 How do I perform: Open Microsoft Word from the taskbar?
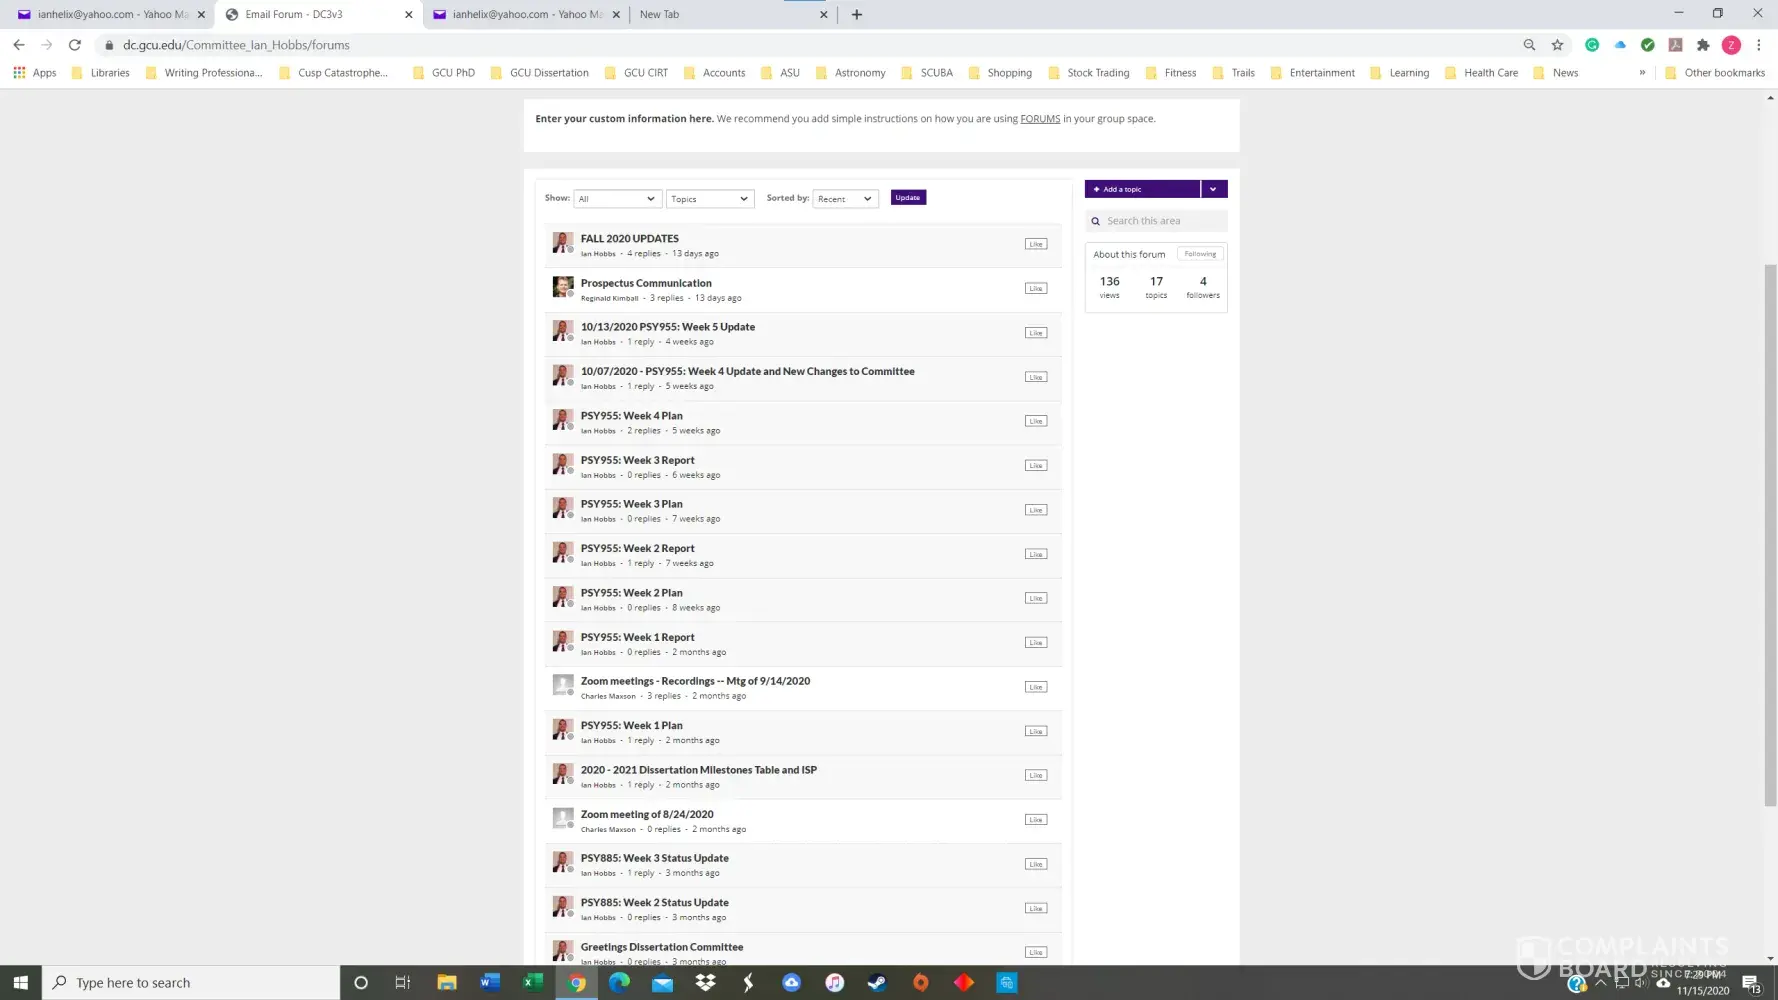pos(489,982)
